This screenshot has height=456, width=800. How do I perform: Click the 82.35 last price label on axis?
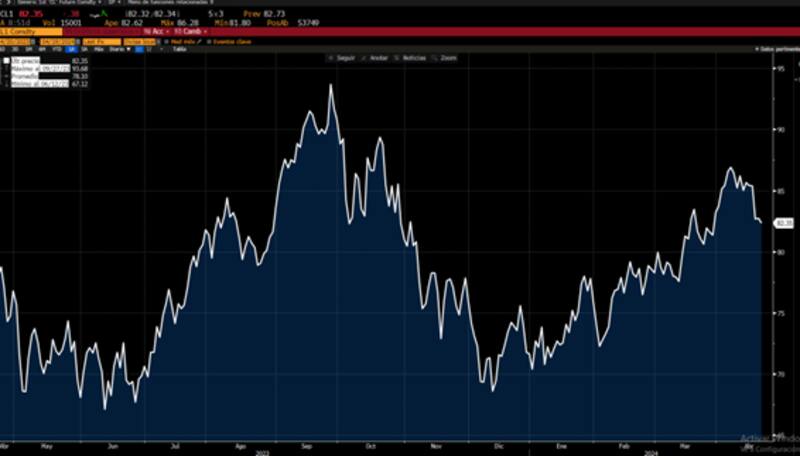tap(783, 223)
